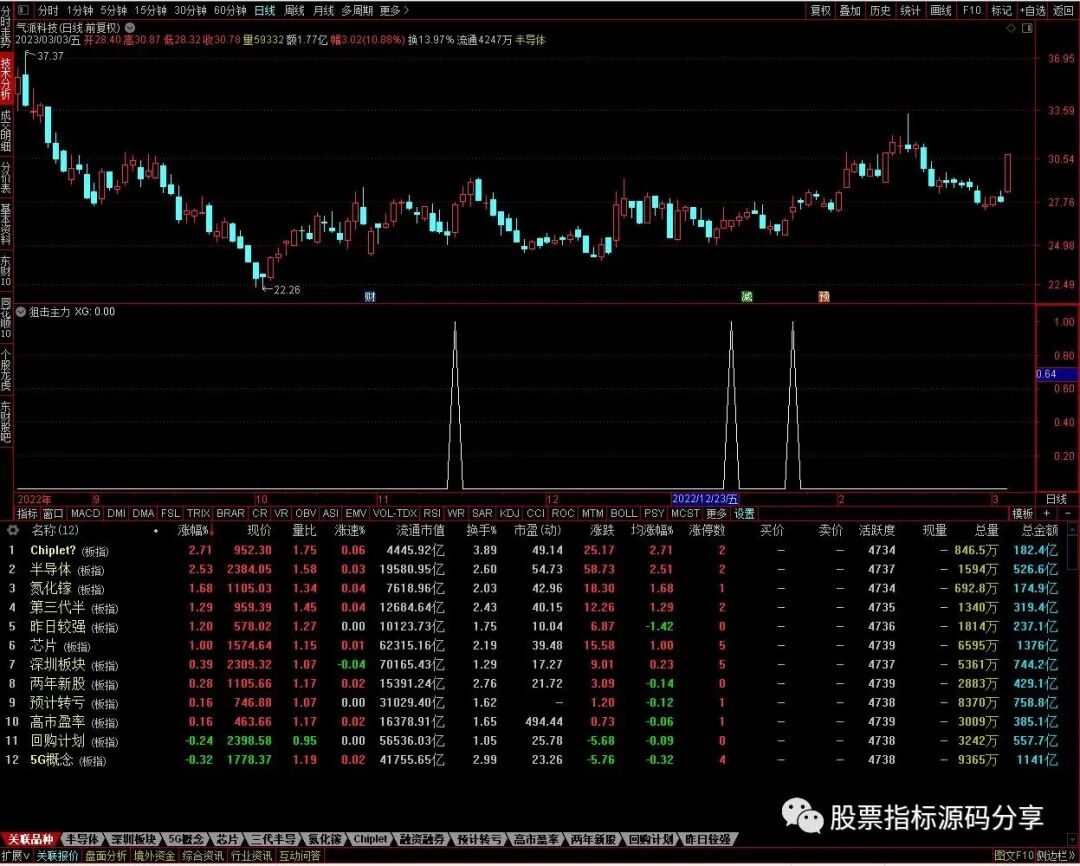
Task: Select the CCI indicator
Action: pyautogui.click(x=535, y=513)
